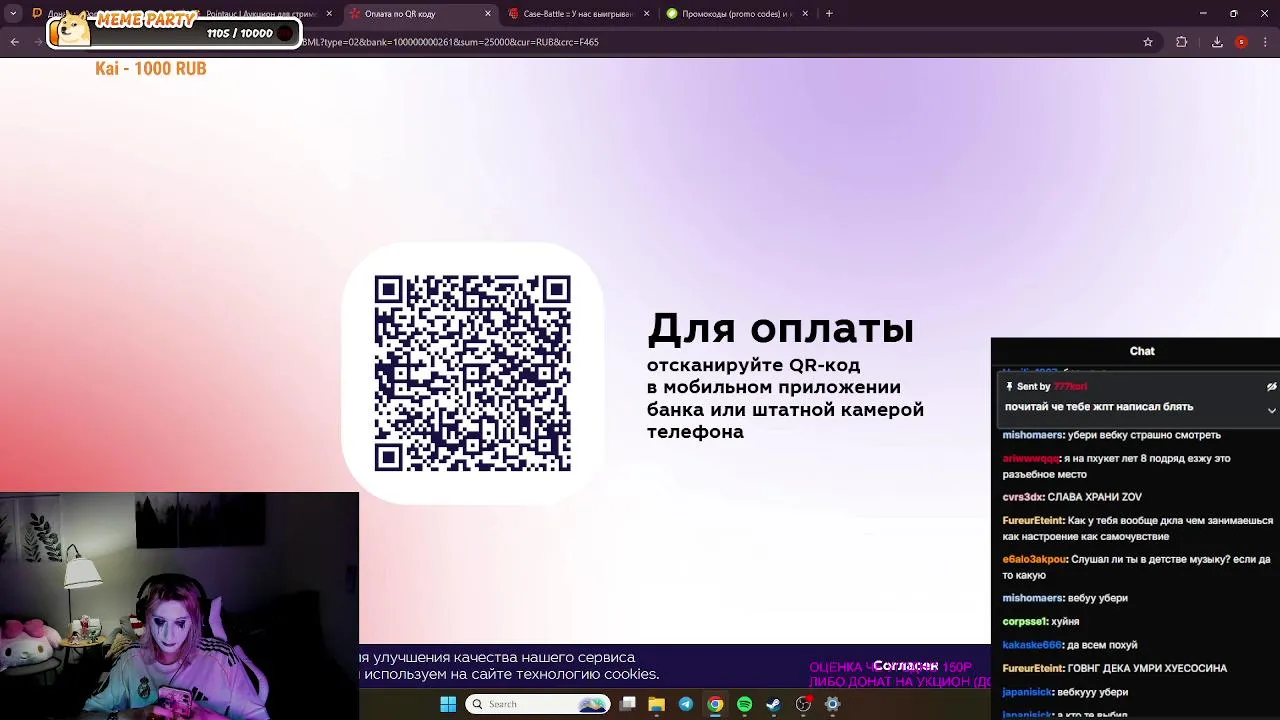Viewport: 1280px width, 720px height.
Task: Switch to the Case-Battle tab
Action: tap(578, 14)
